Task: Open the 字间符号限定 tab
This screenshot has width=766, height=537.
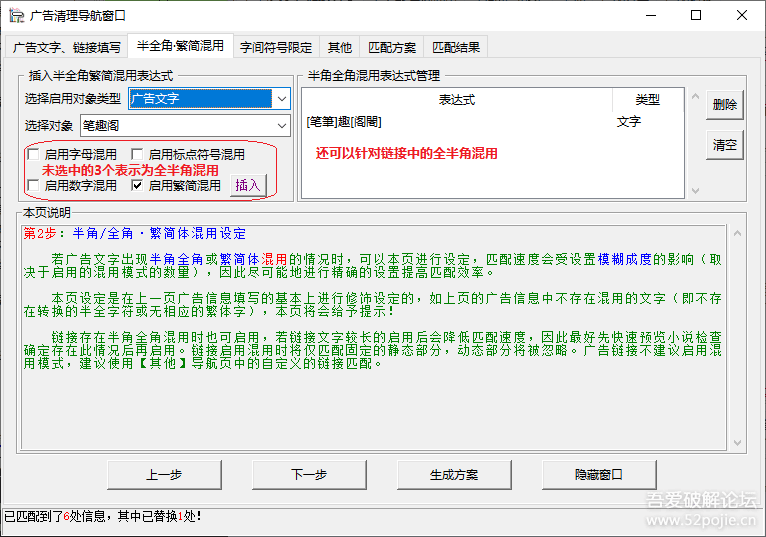Action: click(276, 47)
